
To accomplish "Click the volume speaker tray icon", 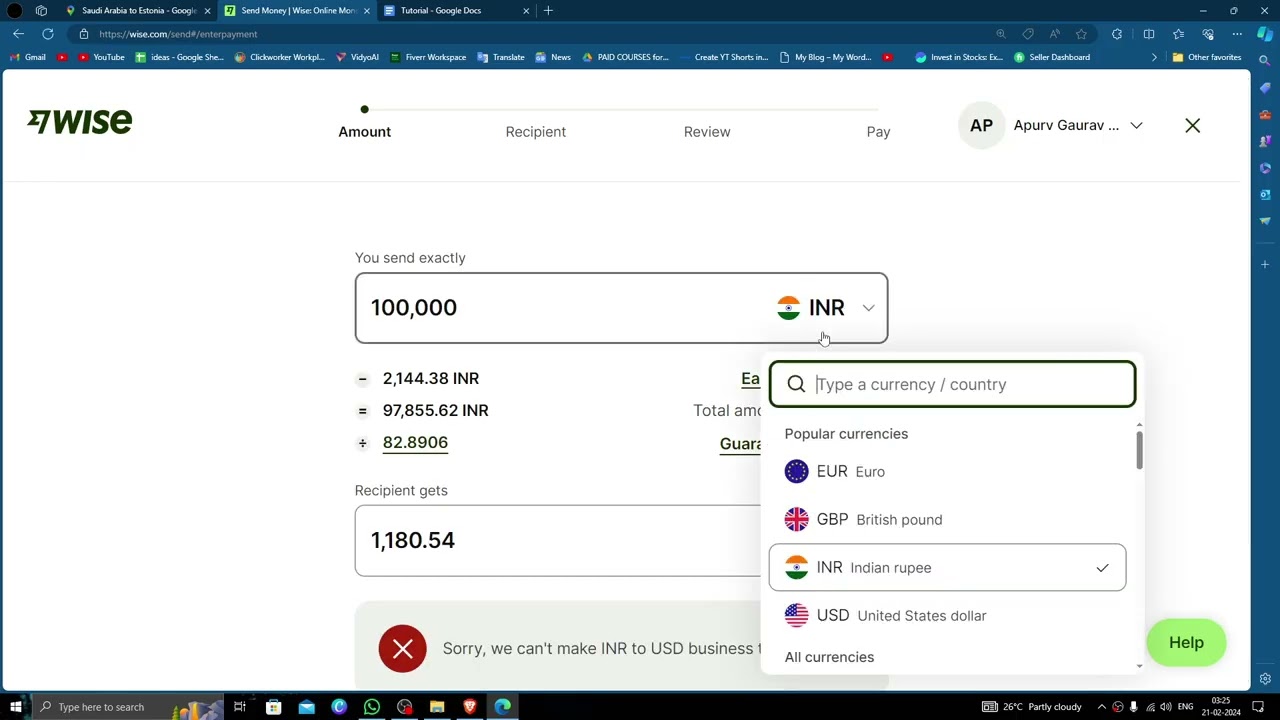I will tap(1166, 707).
